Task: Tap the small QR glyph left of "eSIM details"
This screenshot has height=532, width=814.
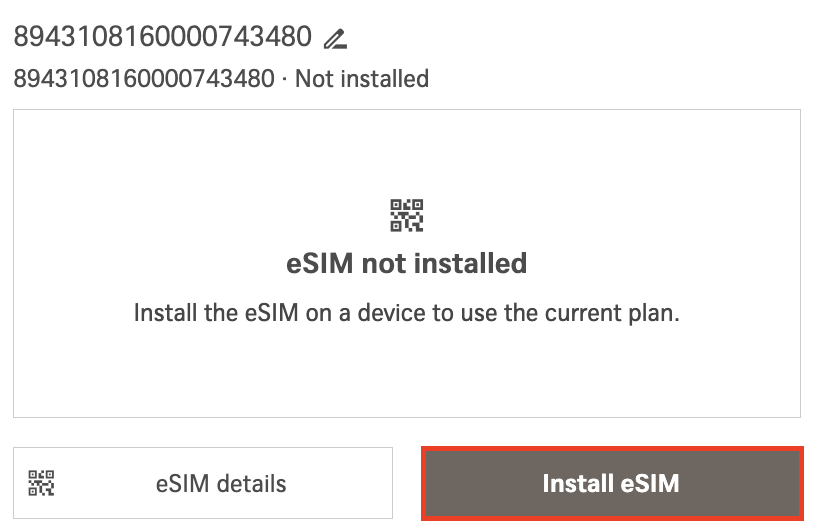Action: (x=41, y=484)
